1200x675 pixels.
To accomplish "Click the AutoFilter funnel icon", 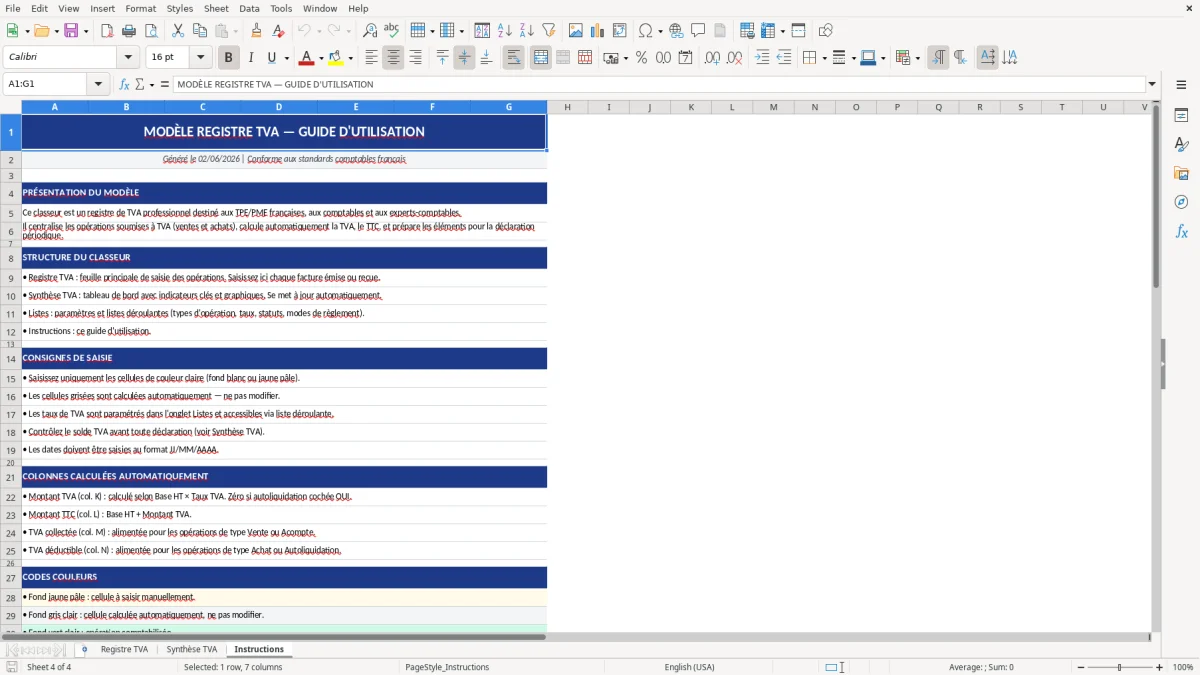I will click(548, 31).
